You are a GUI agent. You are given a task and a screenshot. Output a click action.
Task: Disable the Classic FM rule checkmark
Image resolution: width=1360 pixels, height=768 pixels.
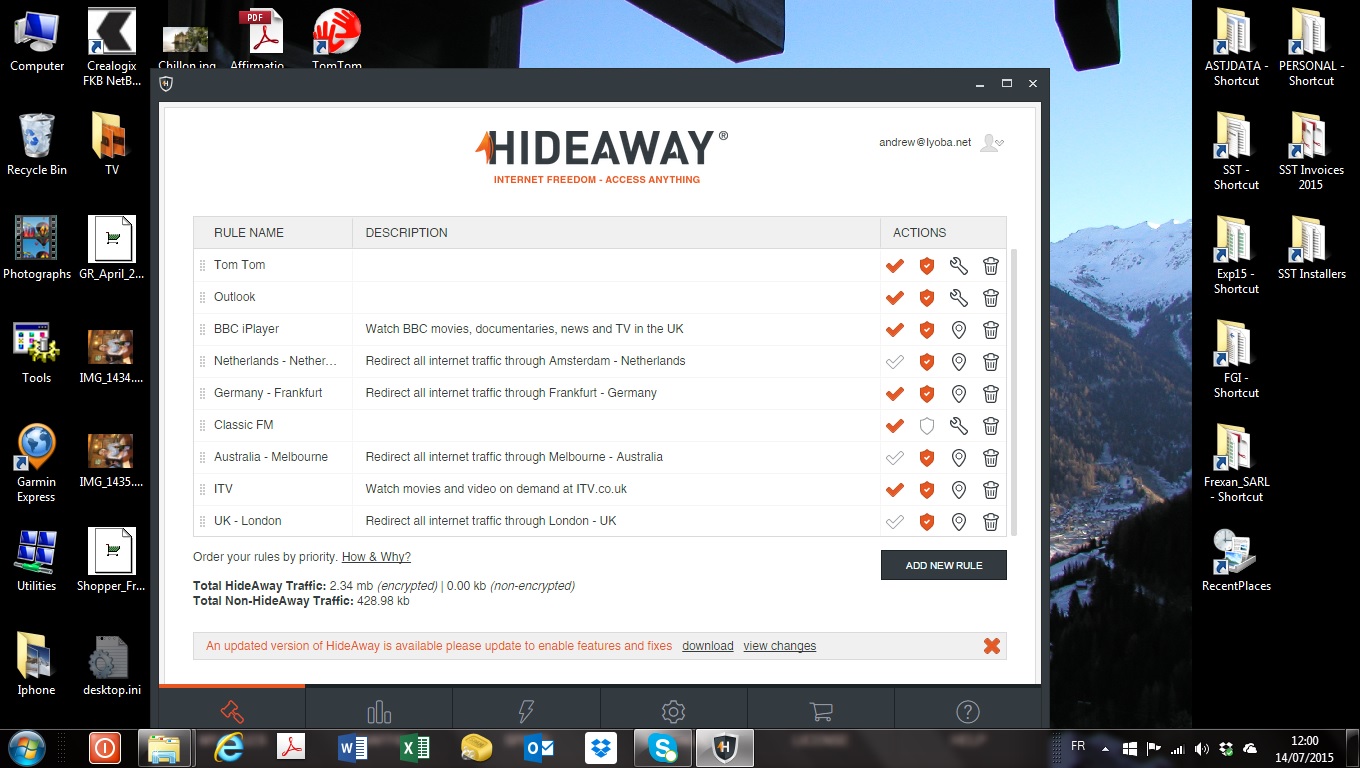click(x=895, y=426)
